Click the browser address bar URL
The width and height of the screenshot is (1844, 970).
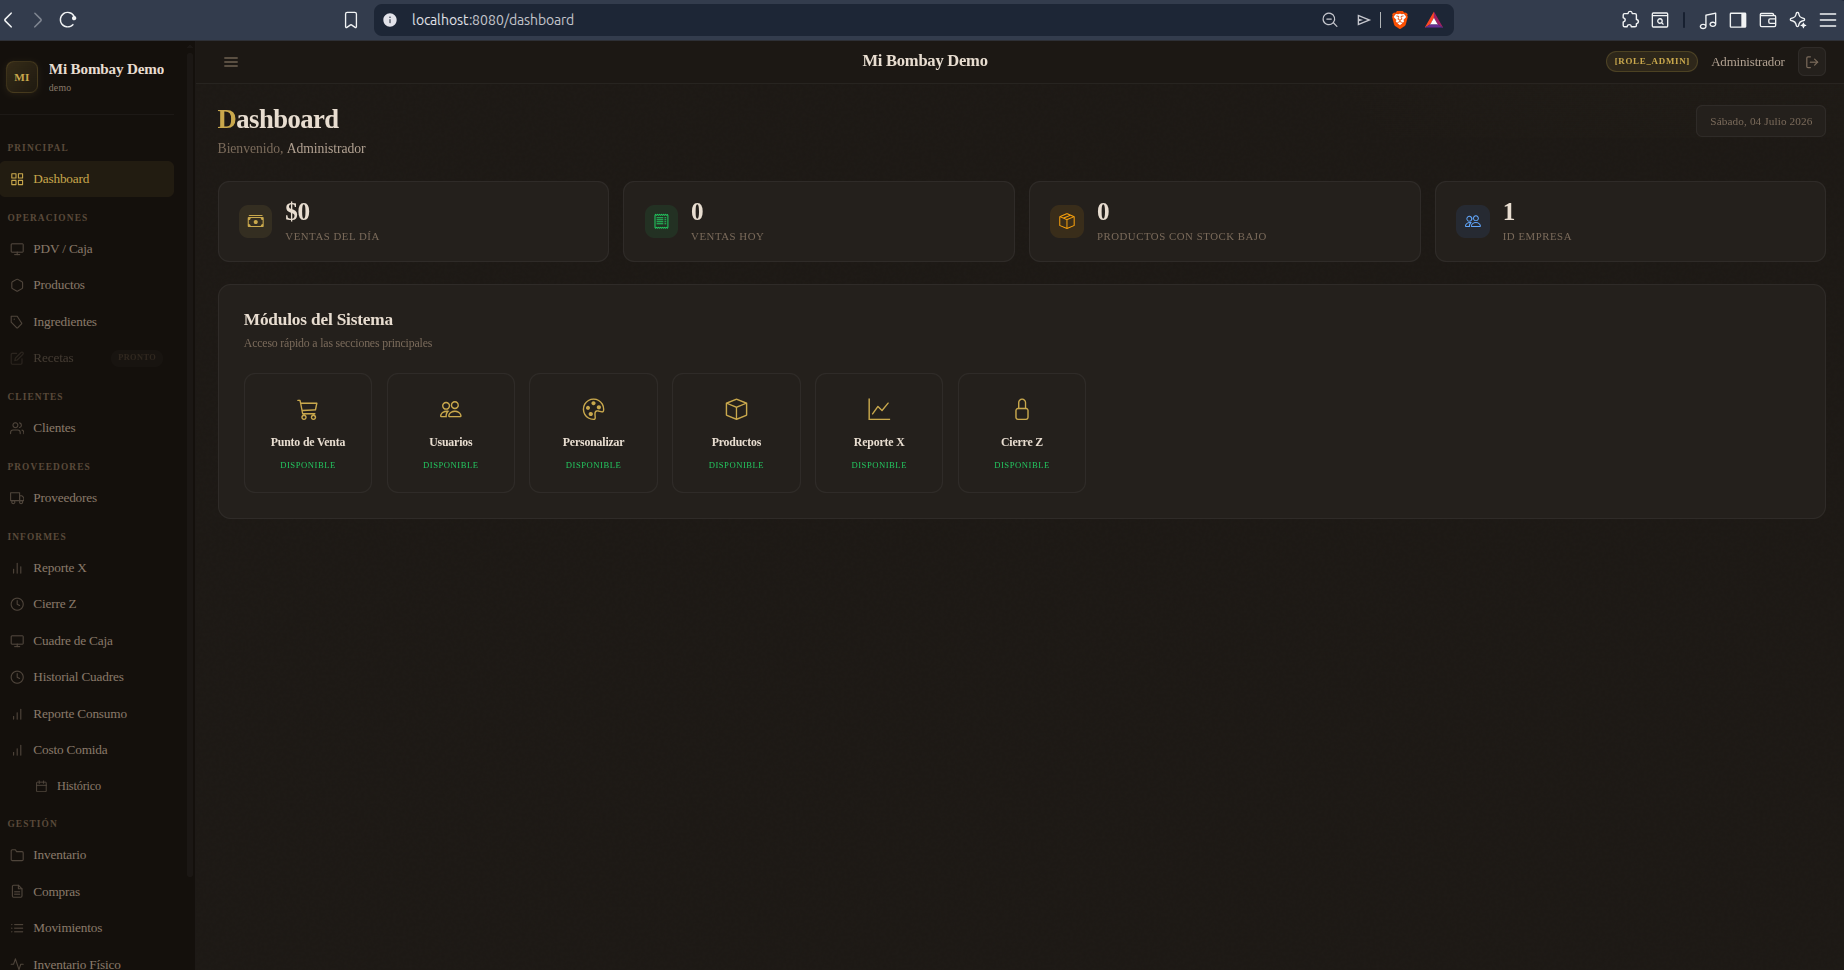(493, 20)
